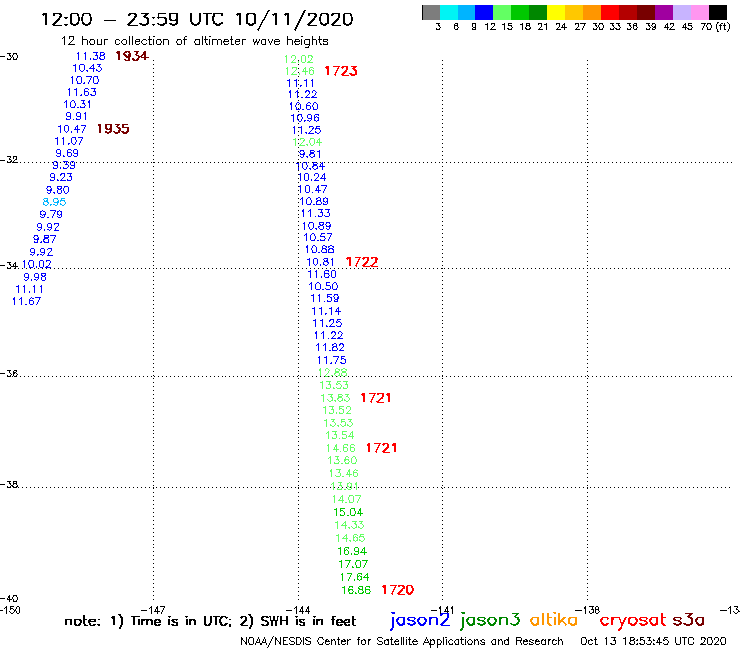Click the dark green 15.04 value
Screen dimensions: 740x650
pyautogui.click(x=348, y=513)
